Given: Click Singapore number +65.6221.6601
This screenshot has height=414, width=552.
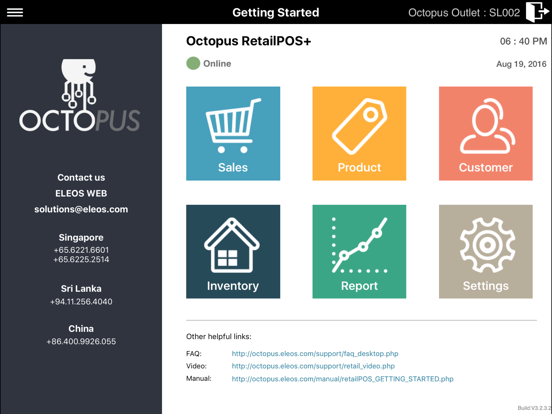Looking at the screenshot, I should click(81, 250).
